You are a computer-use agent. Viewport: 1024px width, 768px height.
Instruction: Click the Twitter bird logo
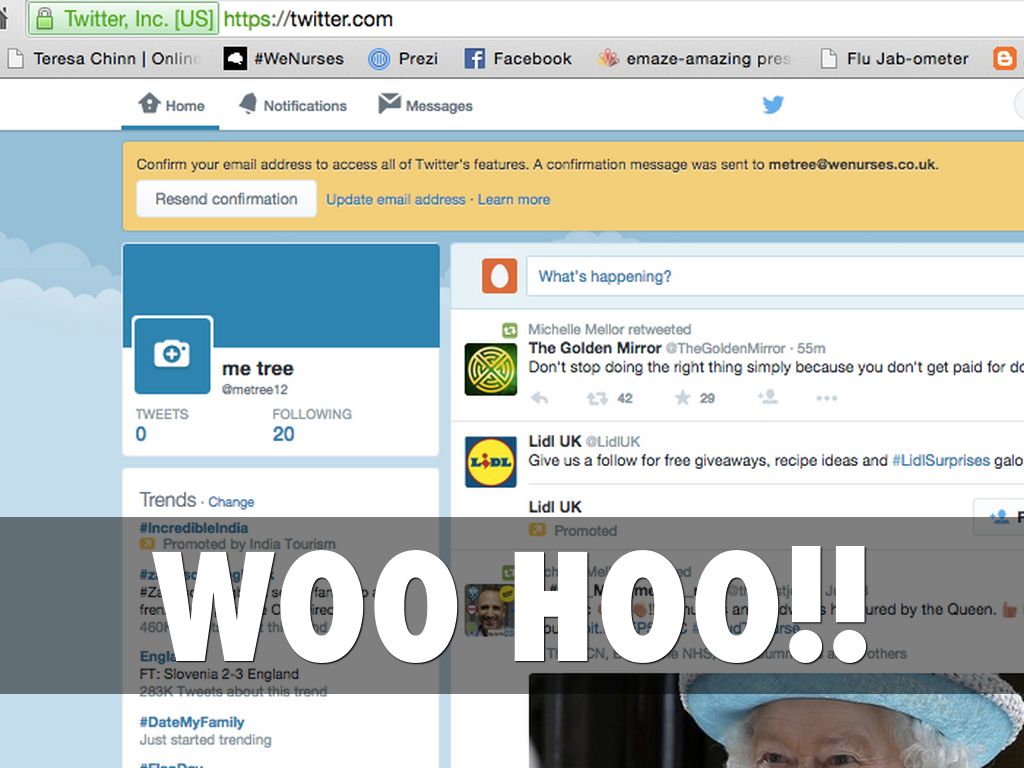(x=773, y=105)
